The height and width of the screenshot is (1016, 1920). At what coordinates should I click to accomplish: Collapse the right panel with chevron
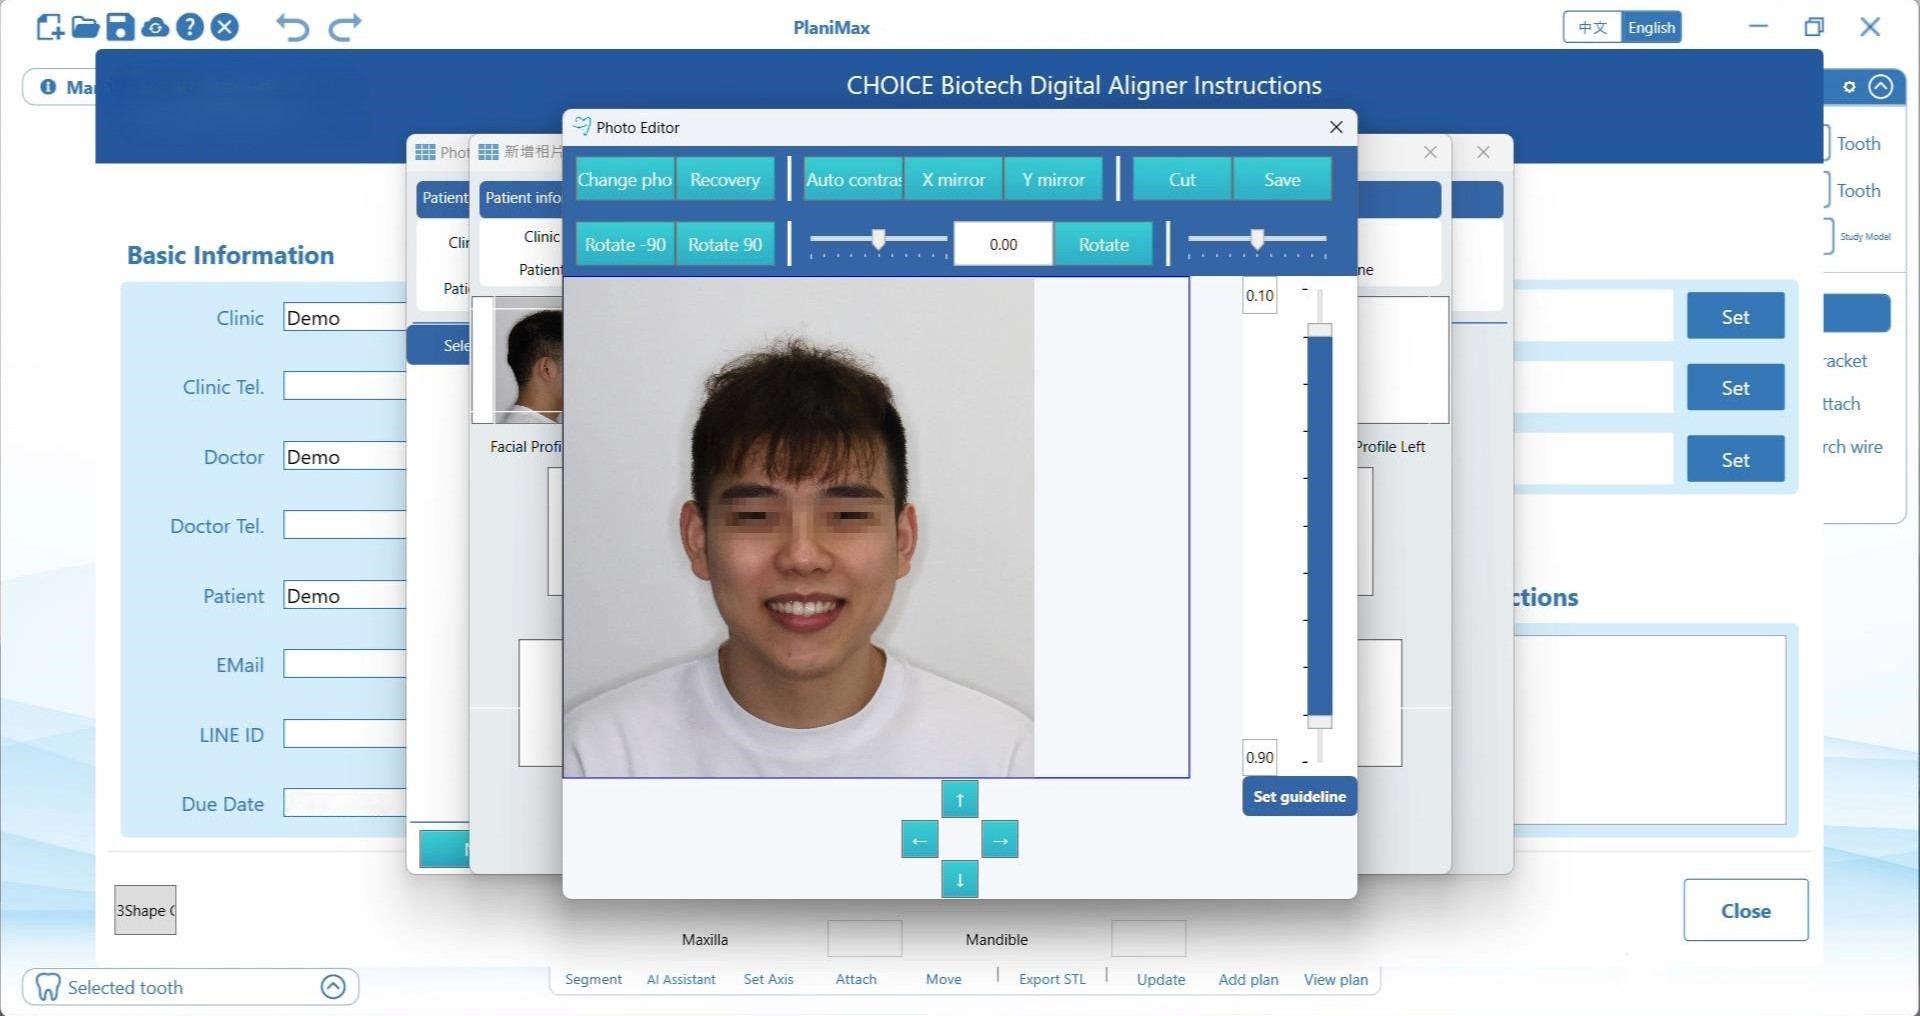[1881, 87]
